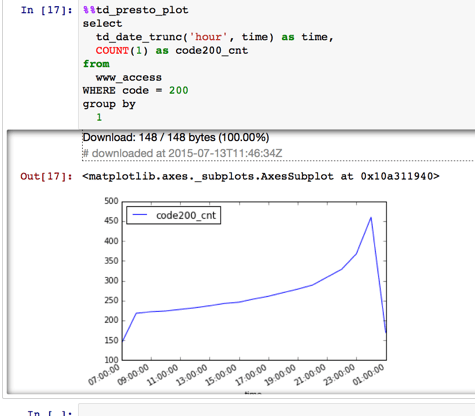Screen dimensions: 475x416
Task: Click the www_access table name
Action: point(129,77)
